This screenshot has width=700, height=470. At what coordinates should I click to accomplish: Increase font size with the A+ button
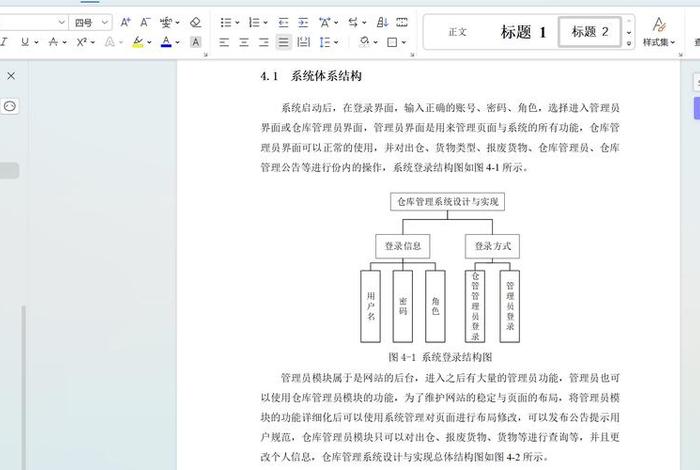pos(125,22)
